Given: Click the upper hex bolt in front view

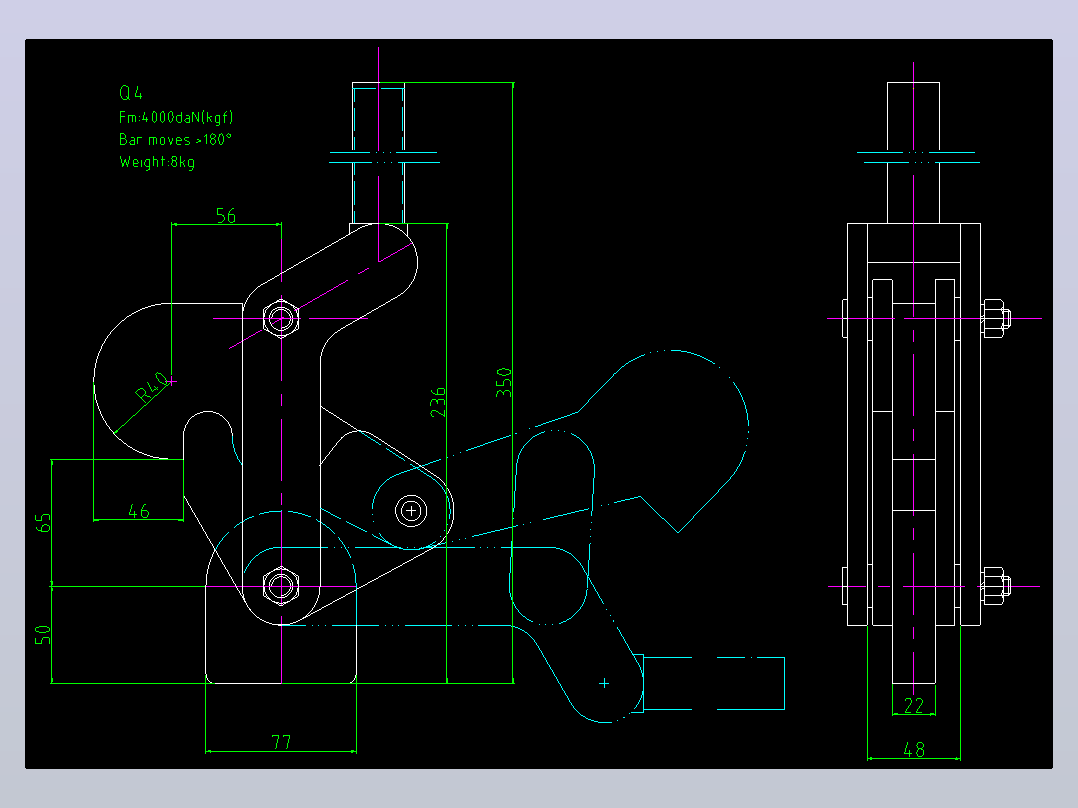Looking at the screenshot, I should (281, 318).
